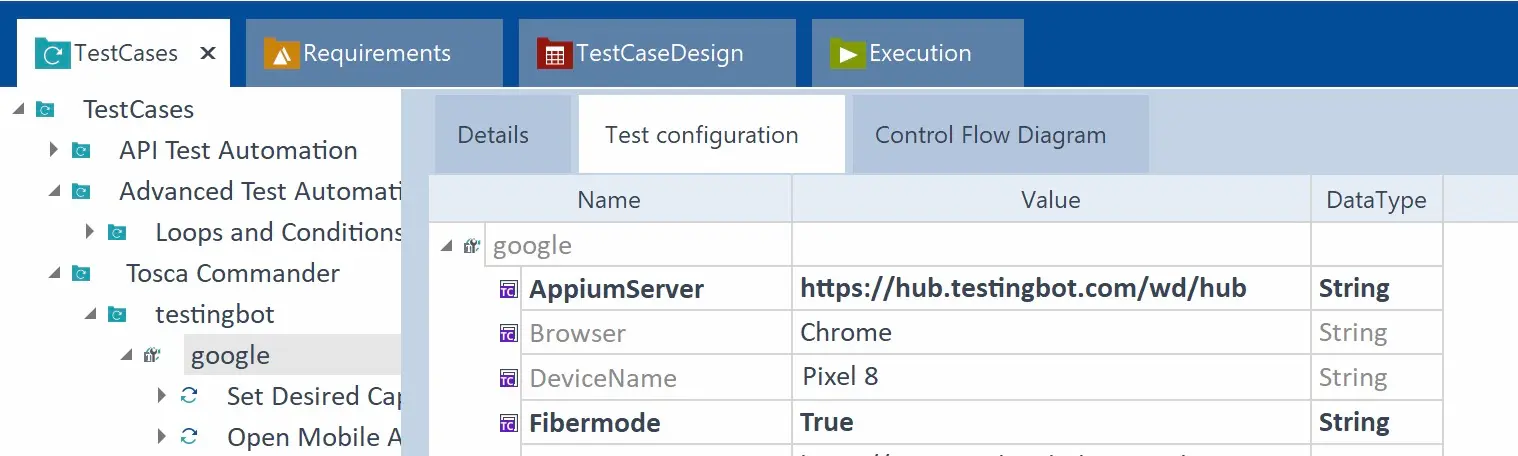Click the TestCases tab icon
The width and height of the screenshot is (1518, 456).
point(52,53)
